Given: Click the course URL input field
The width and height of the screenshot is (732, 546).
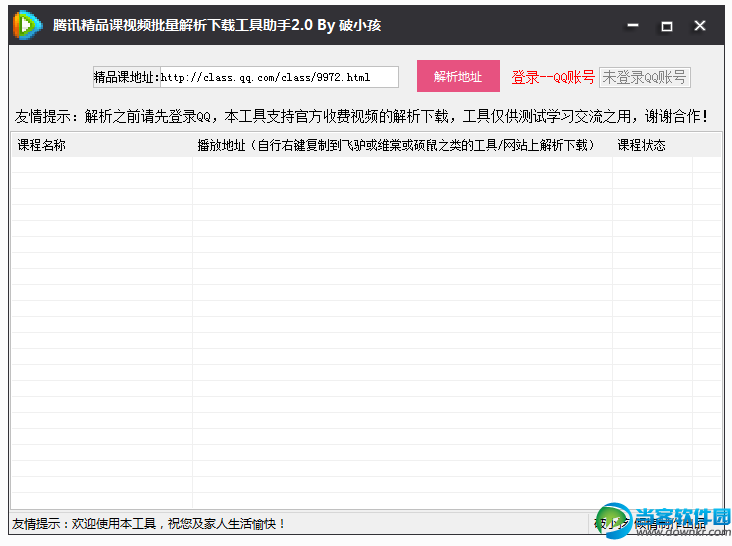Looking at the screenshot, I should pos(279,77).
